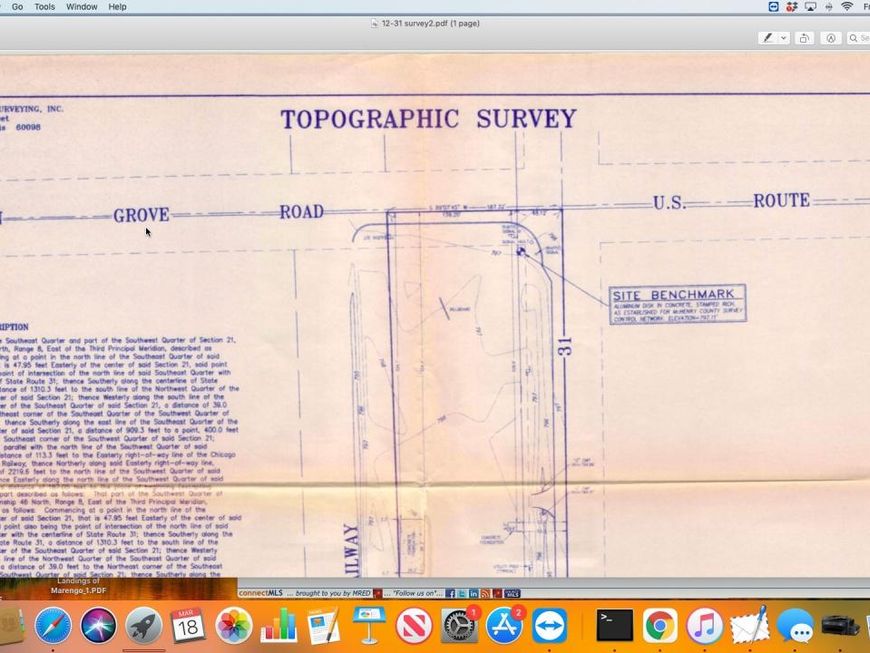The height and width of the screenshot is (653, 870).
Task: Open the Markup toolbar
Action: pyautogui.click(x=831, y=38)
